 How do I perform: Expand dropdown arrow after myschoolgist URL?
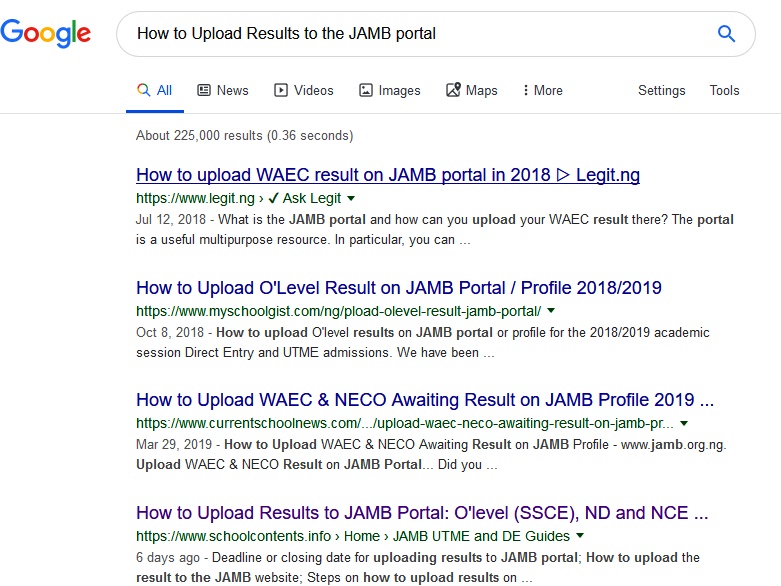click(x=551, y=311)
